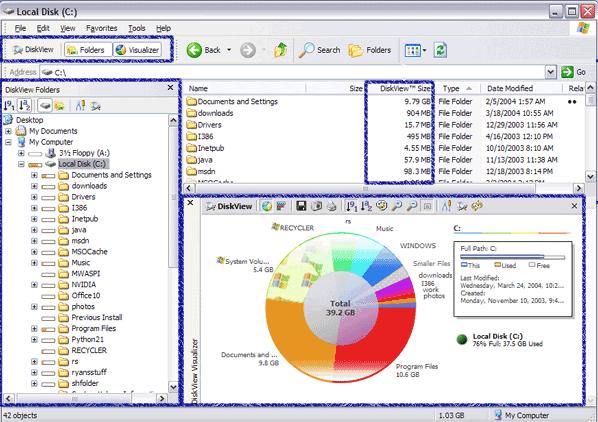
Task: Click the greyed fit-view icon in Visualizer
Action: (x=428, y=206)
